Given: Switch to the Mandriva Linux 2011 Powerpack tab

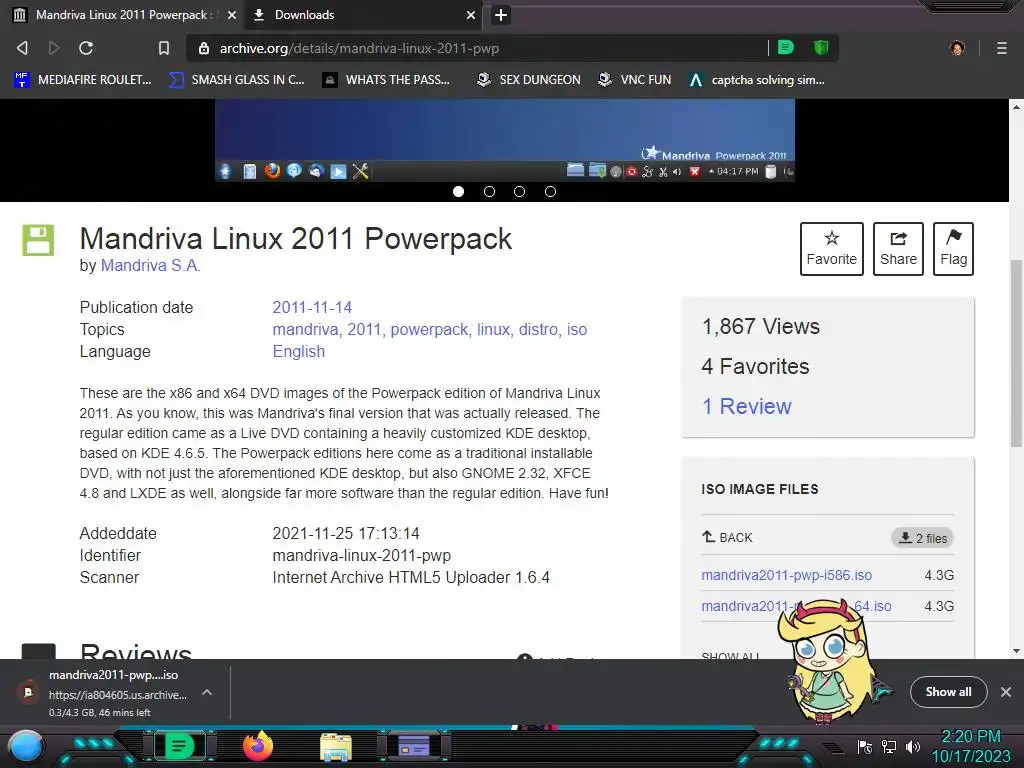Looking at the screenshot, I should 123,15.
